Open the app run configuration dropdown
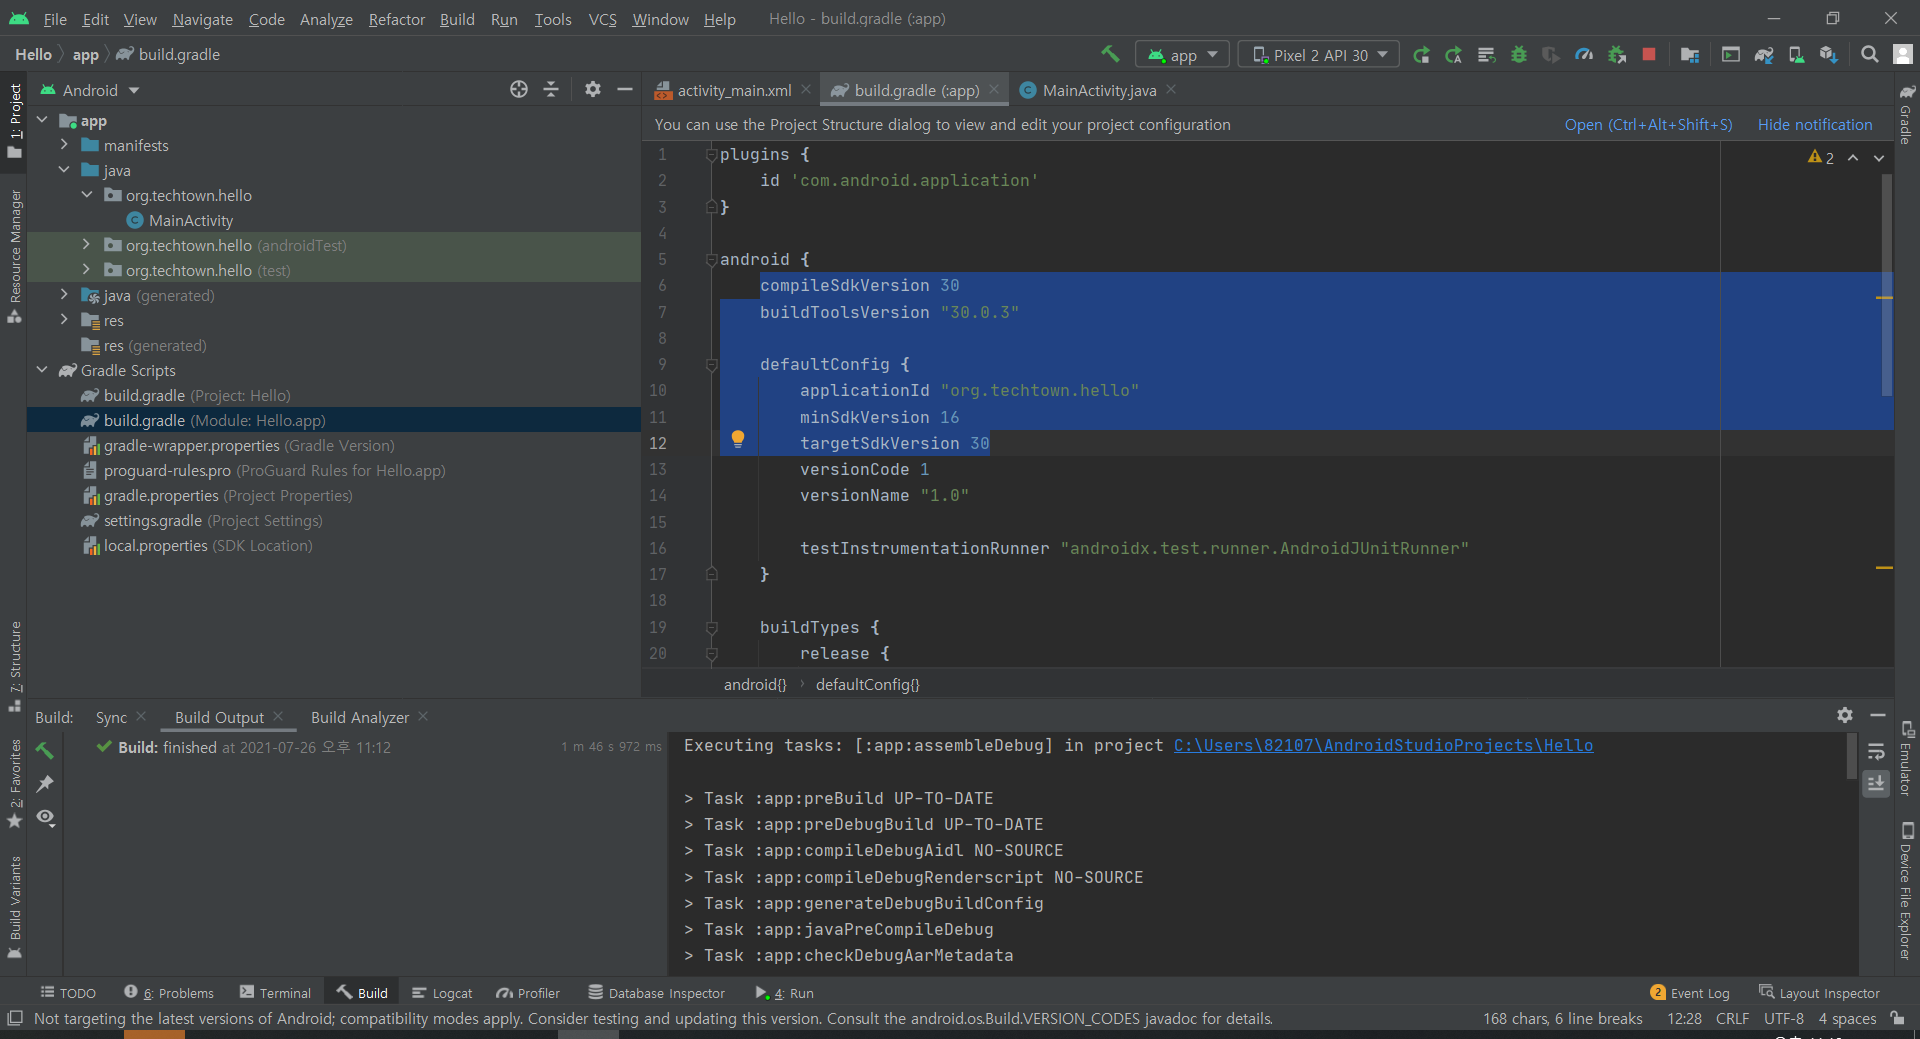1920x1039 pixels. click(x=1183, y=55)
